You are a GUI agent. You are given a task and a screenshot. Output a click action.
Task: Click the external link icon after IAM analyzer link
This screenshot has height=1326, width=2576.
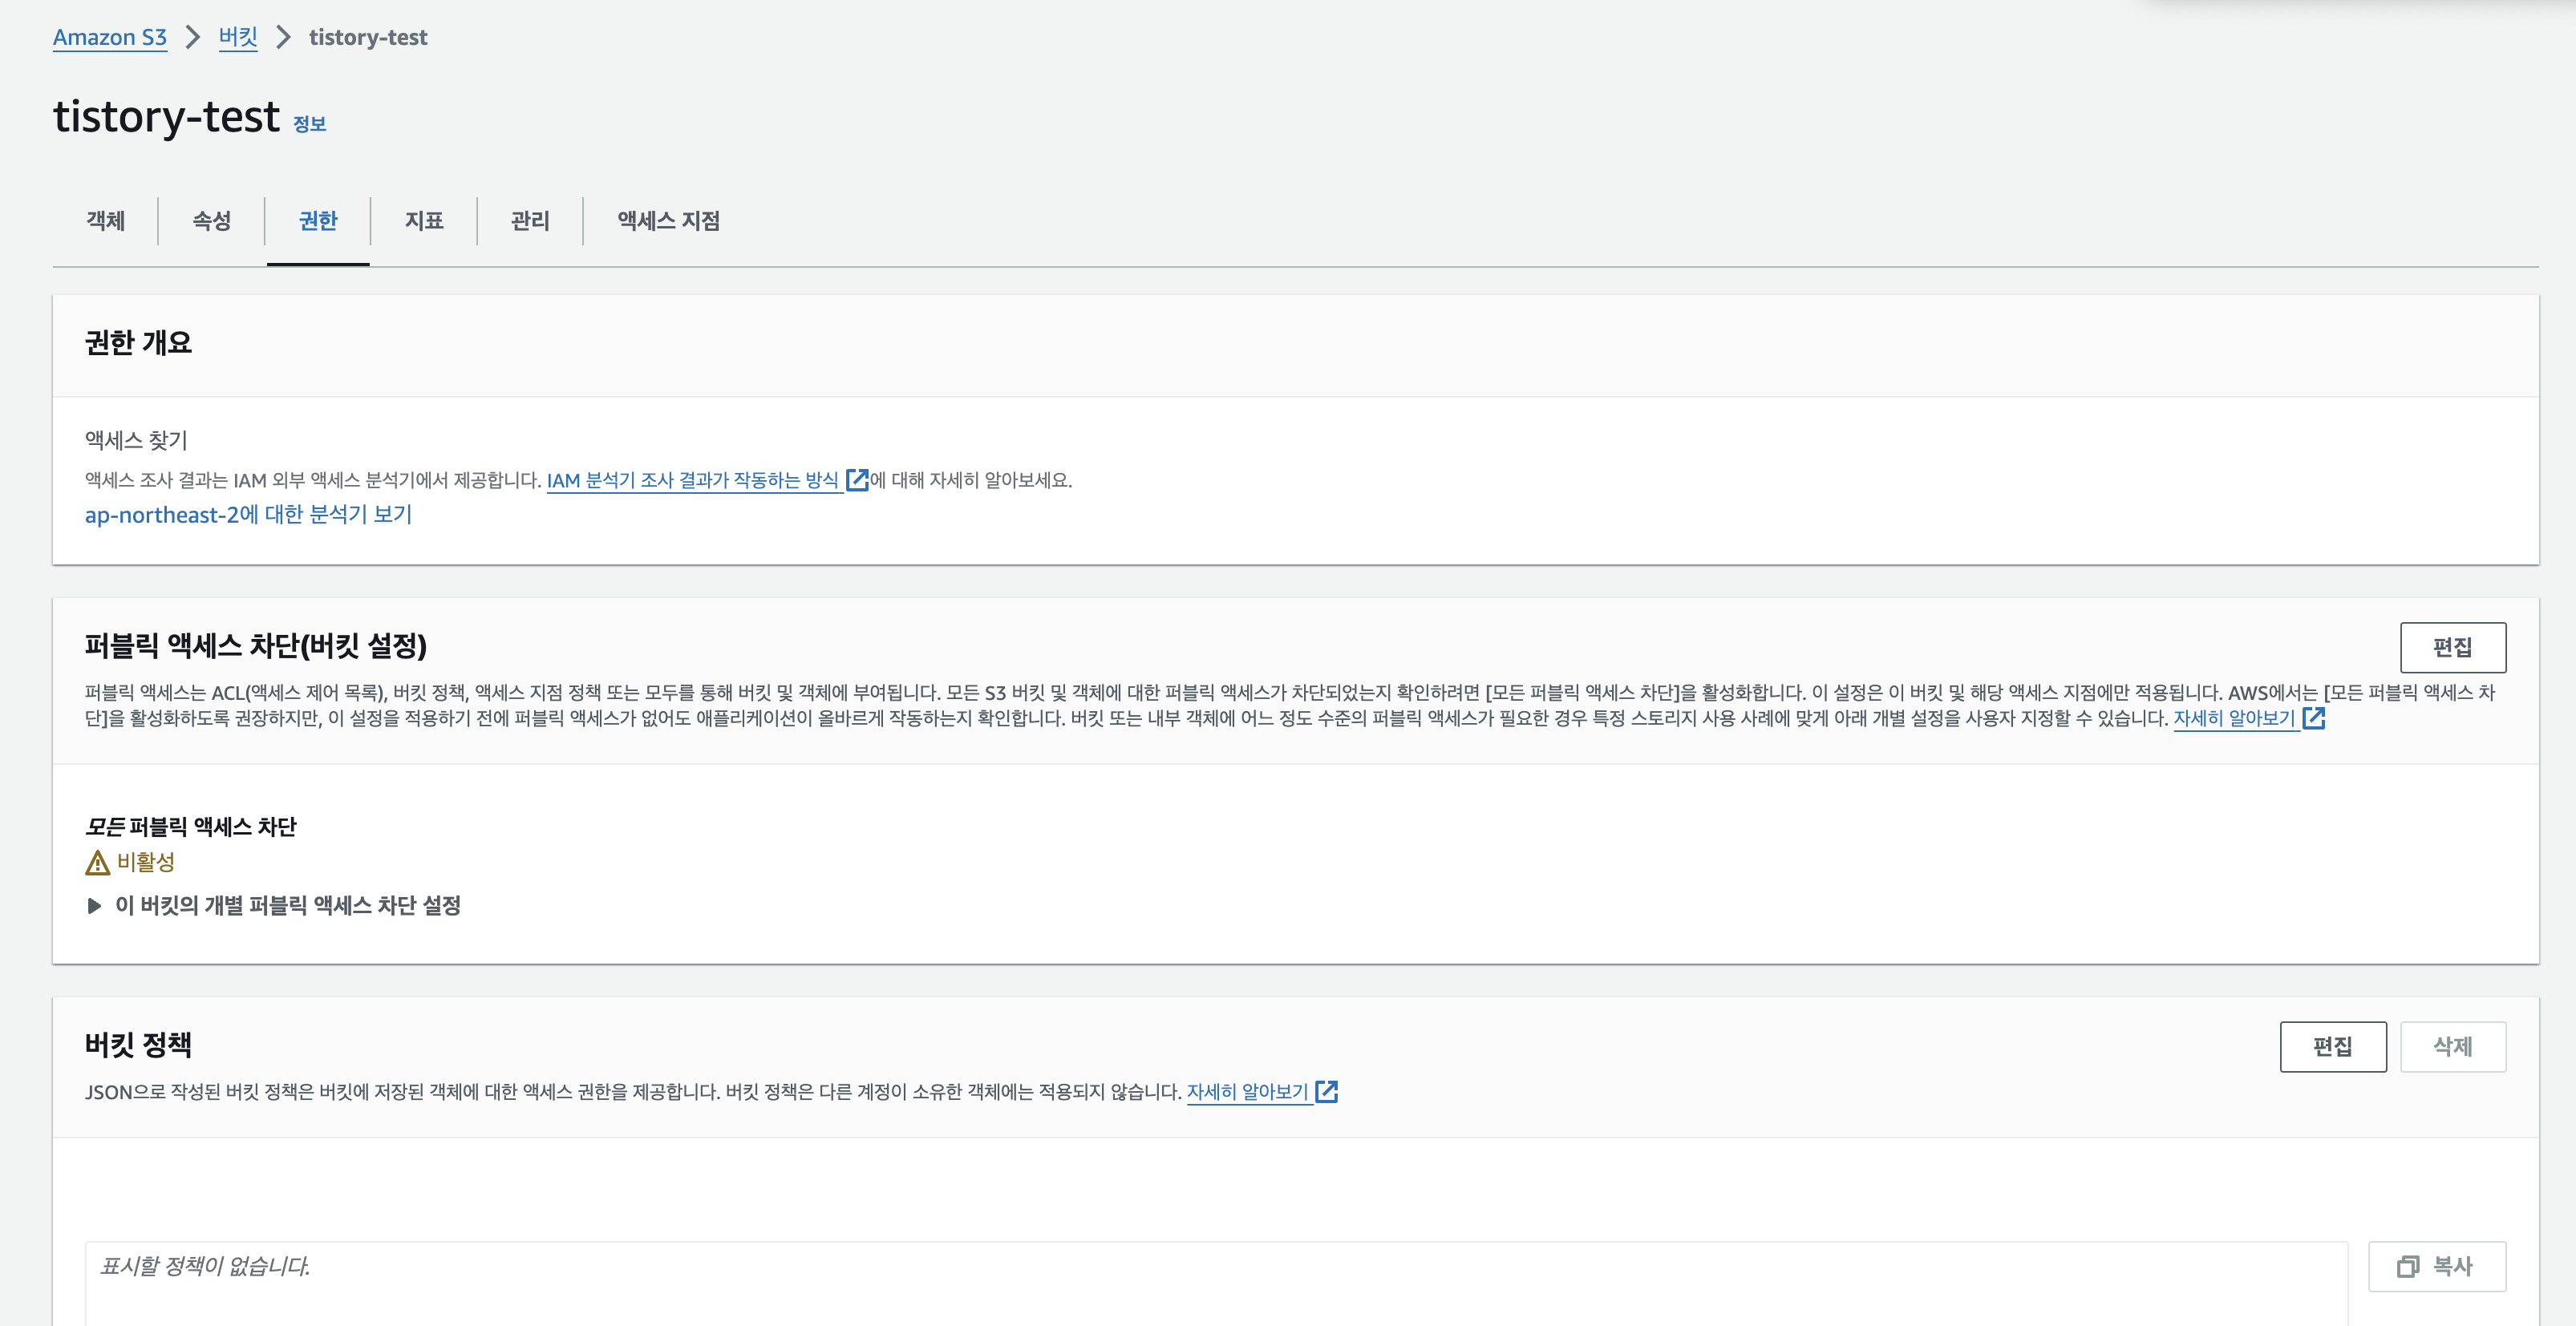[856, 480]
